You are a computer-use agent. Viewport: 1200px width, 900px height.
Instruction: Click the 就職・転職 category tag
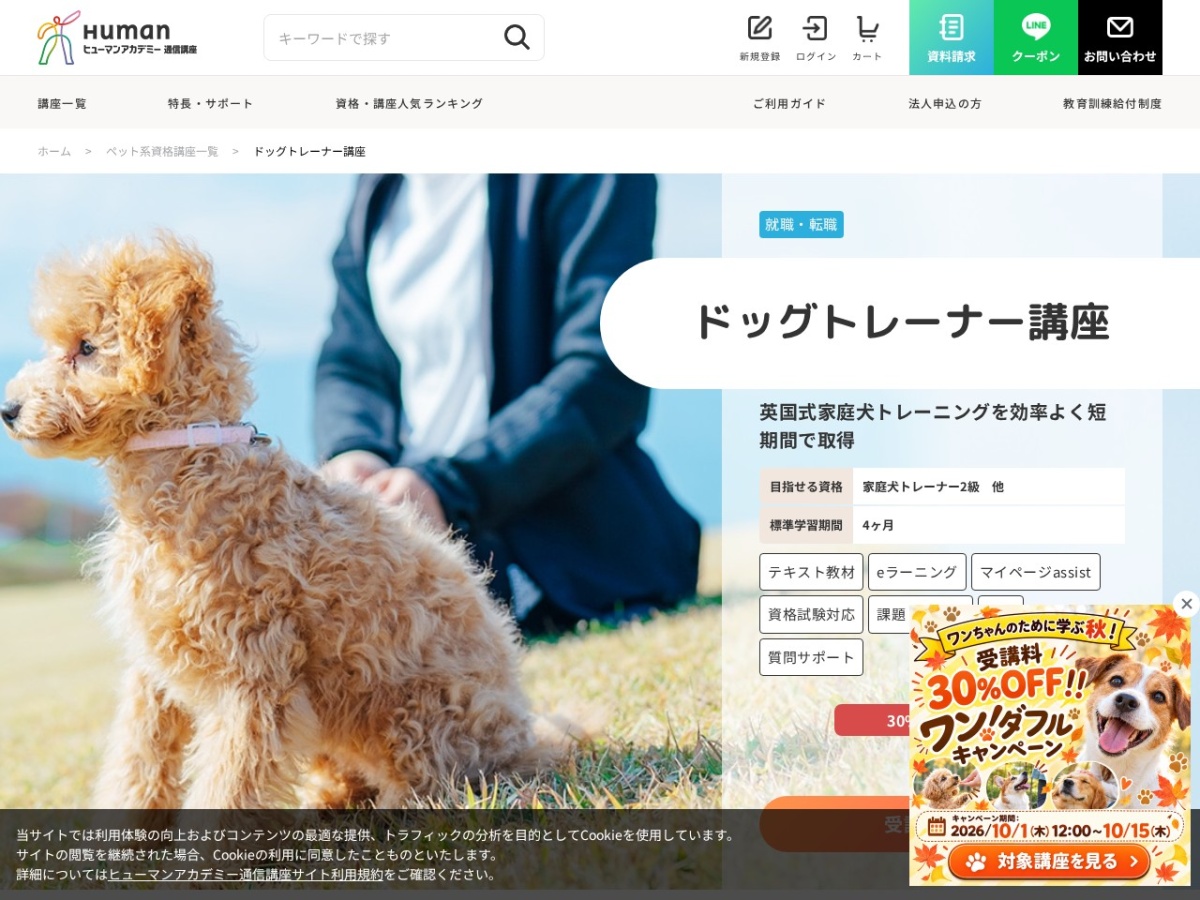(x=801, y=224)
